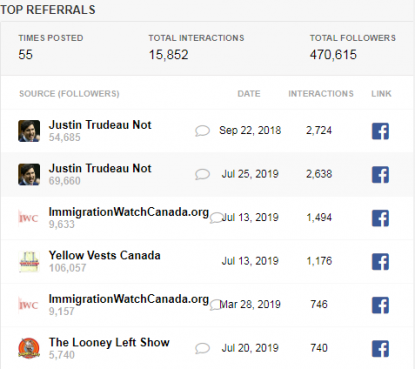Open Facebook link for Yellow Vests Canada
415x369 pixels.
380,262
